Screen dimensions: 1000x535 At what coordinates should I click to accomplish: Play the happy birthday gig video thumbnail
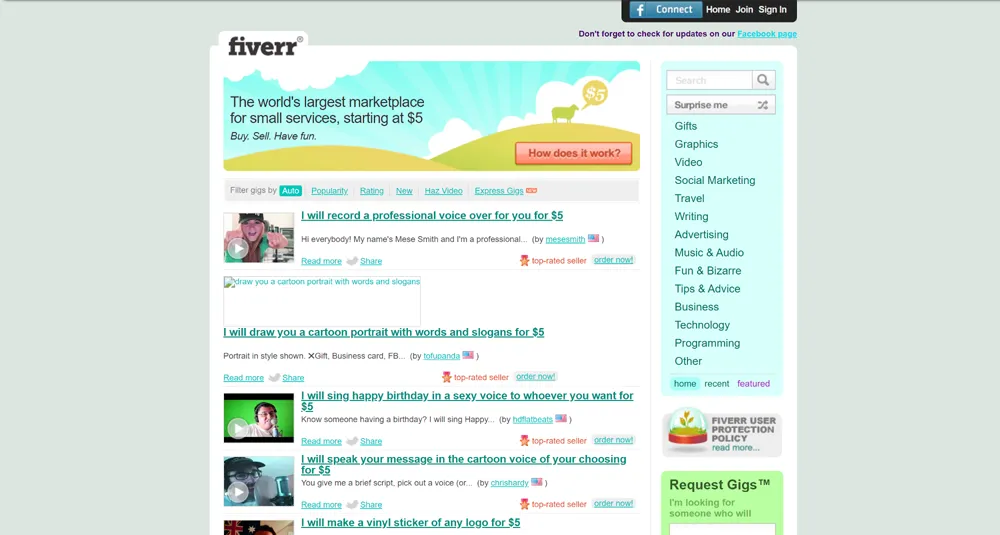pos(258,418)
